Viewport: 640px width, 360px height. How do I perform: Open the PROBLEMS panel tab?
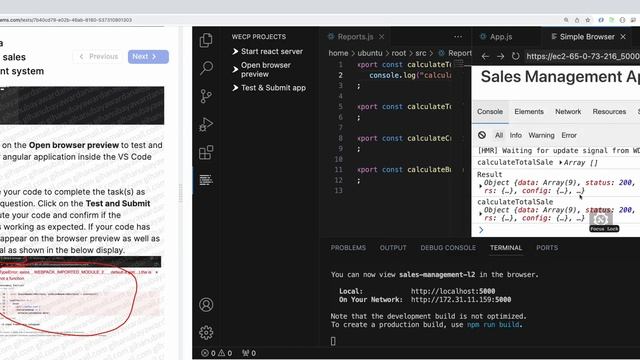[x=348, y=248]
